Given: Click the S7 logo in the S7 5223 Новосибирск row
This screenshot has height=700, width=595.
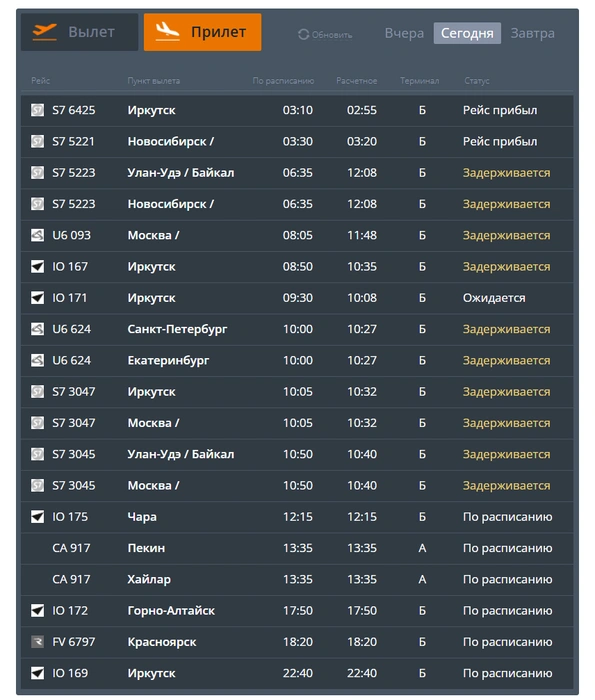Looking at the screenshot, I should click(x=37, y=204).
